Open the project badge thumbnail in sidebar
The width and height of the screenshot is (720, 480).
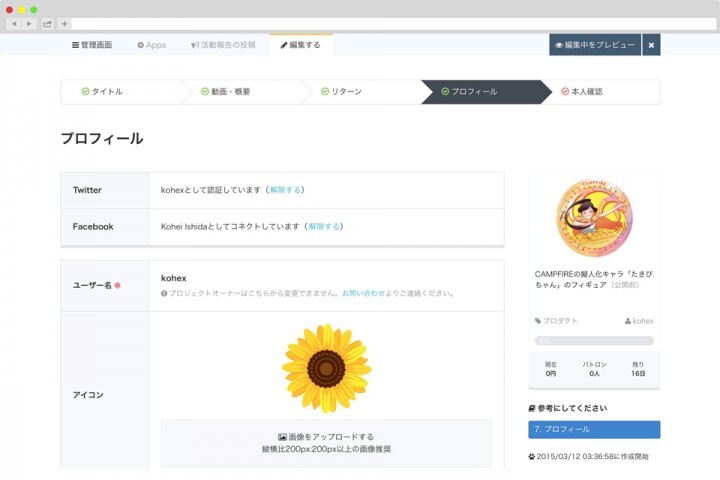coord(594,218)
